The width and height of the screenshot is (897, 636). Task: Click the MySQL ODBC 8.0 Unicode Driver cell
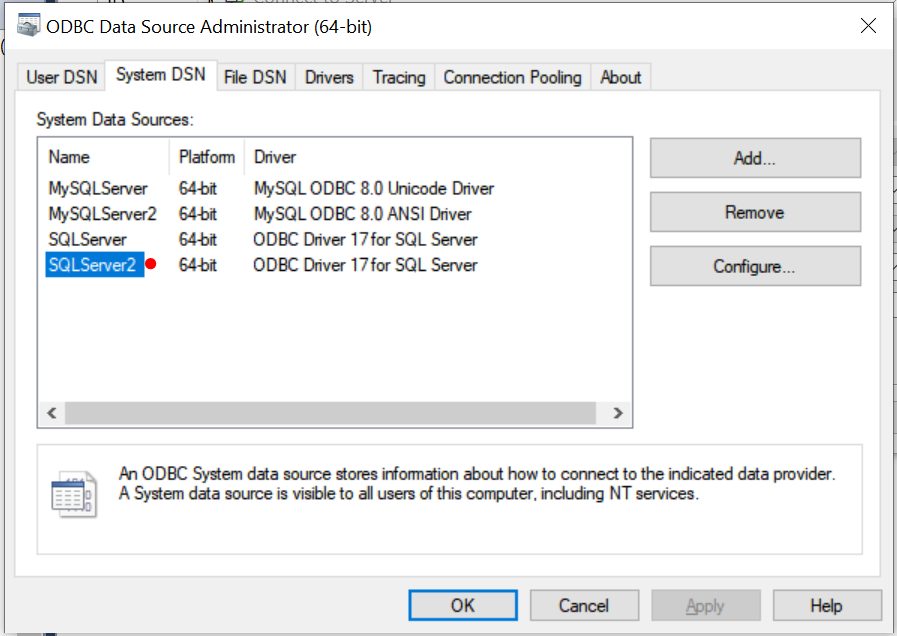[374, 188]
